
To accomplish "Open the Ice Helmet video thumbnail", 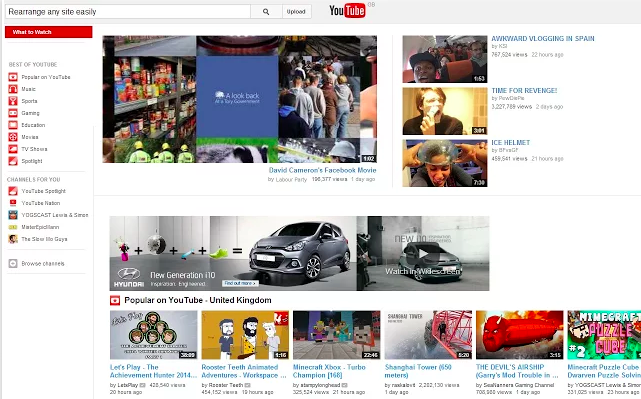I will (x=445, y=163).
